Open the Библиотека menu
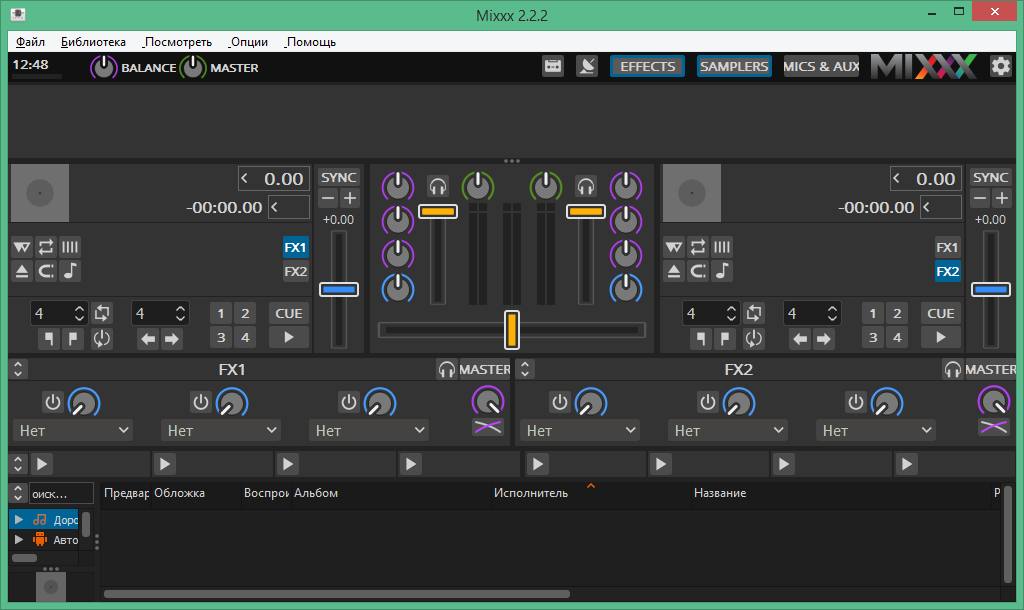The height and width of the screenshot is (610, 1024). tap(93, 42)
